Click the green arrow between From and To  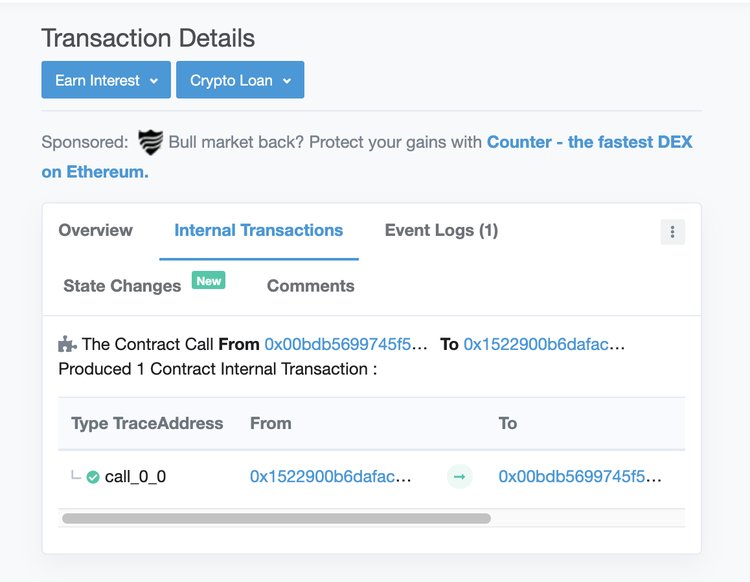pyautogui.click(x=459, y=477)
